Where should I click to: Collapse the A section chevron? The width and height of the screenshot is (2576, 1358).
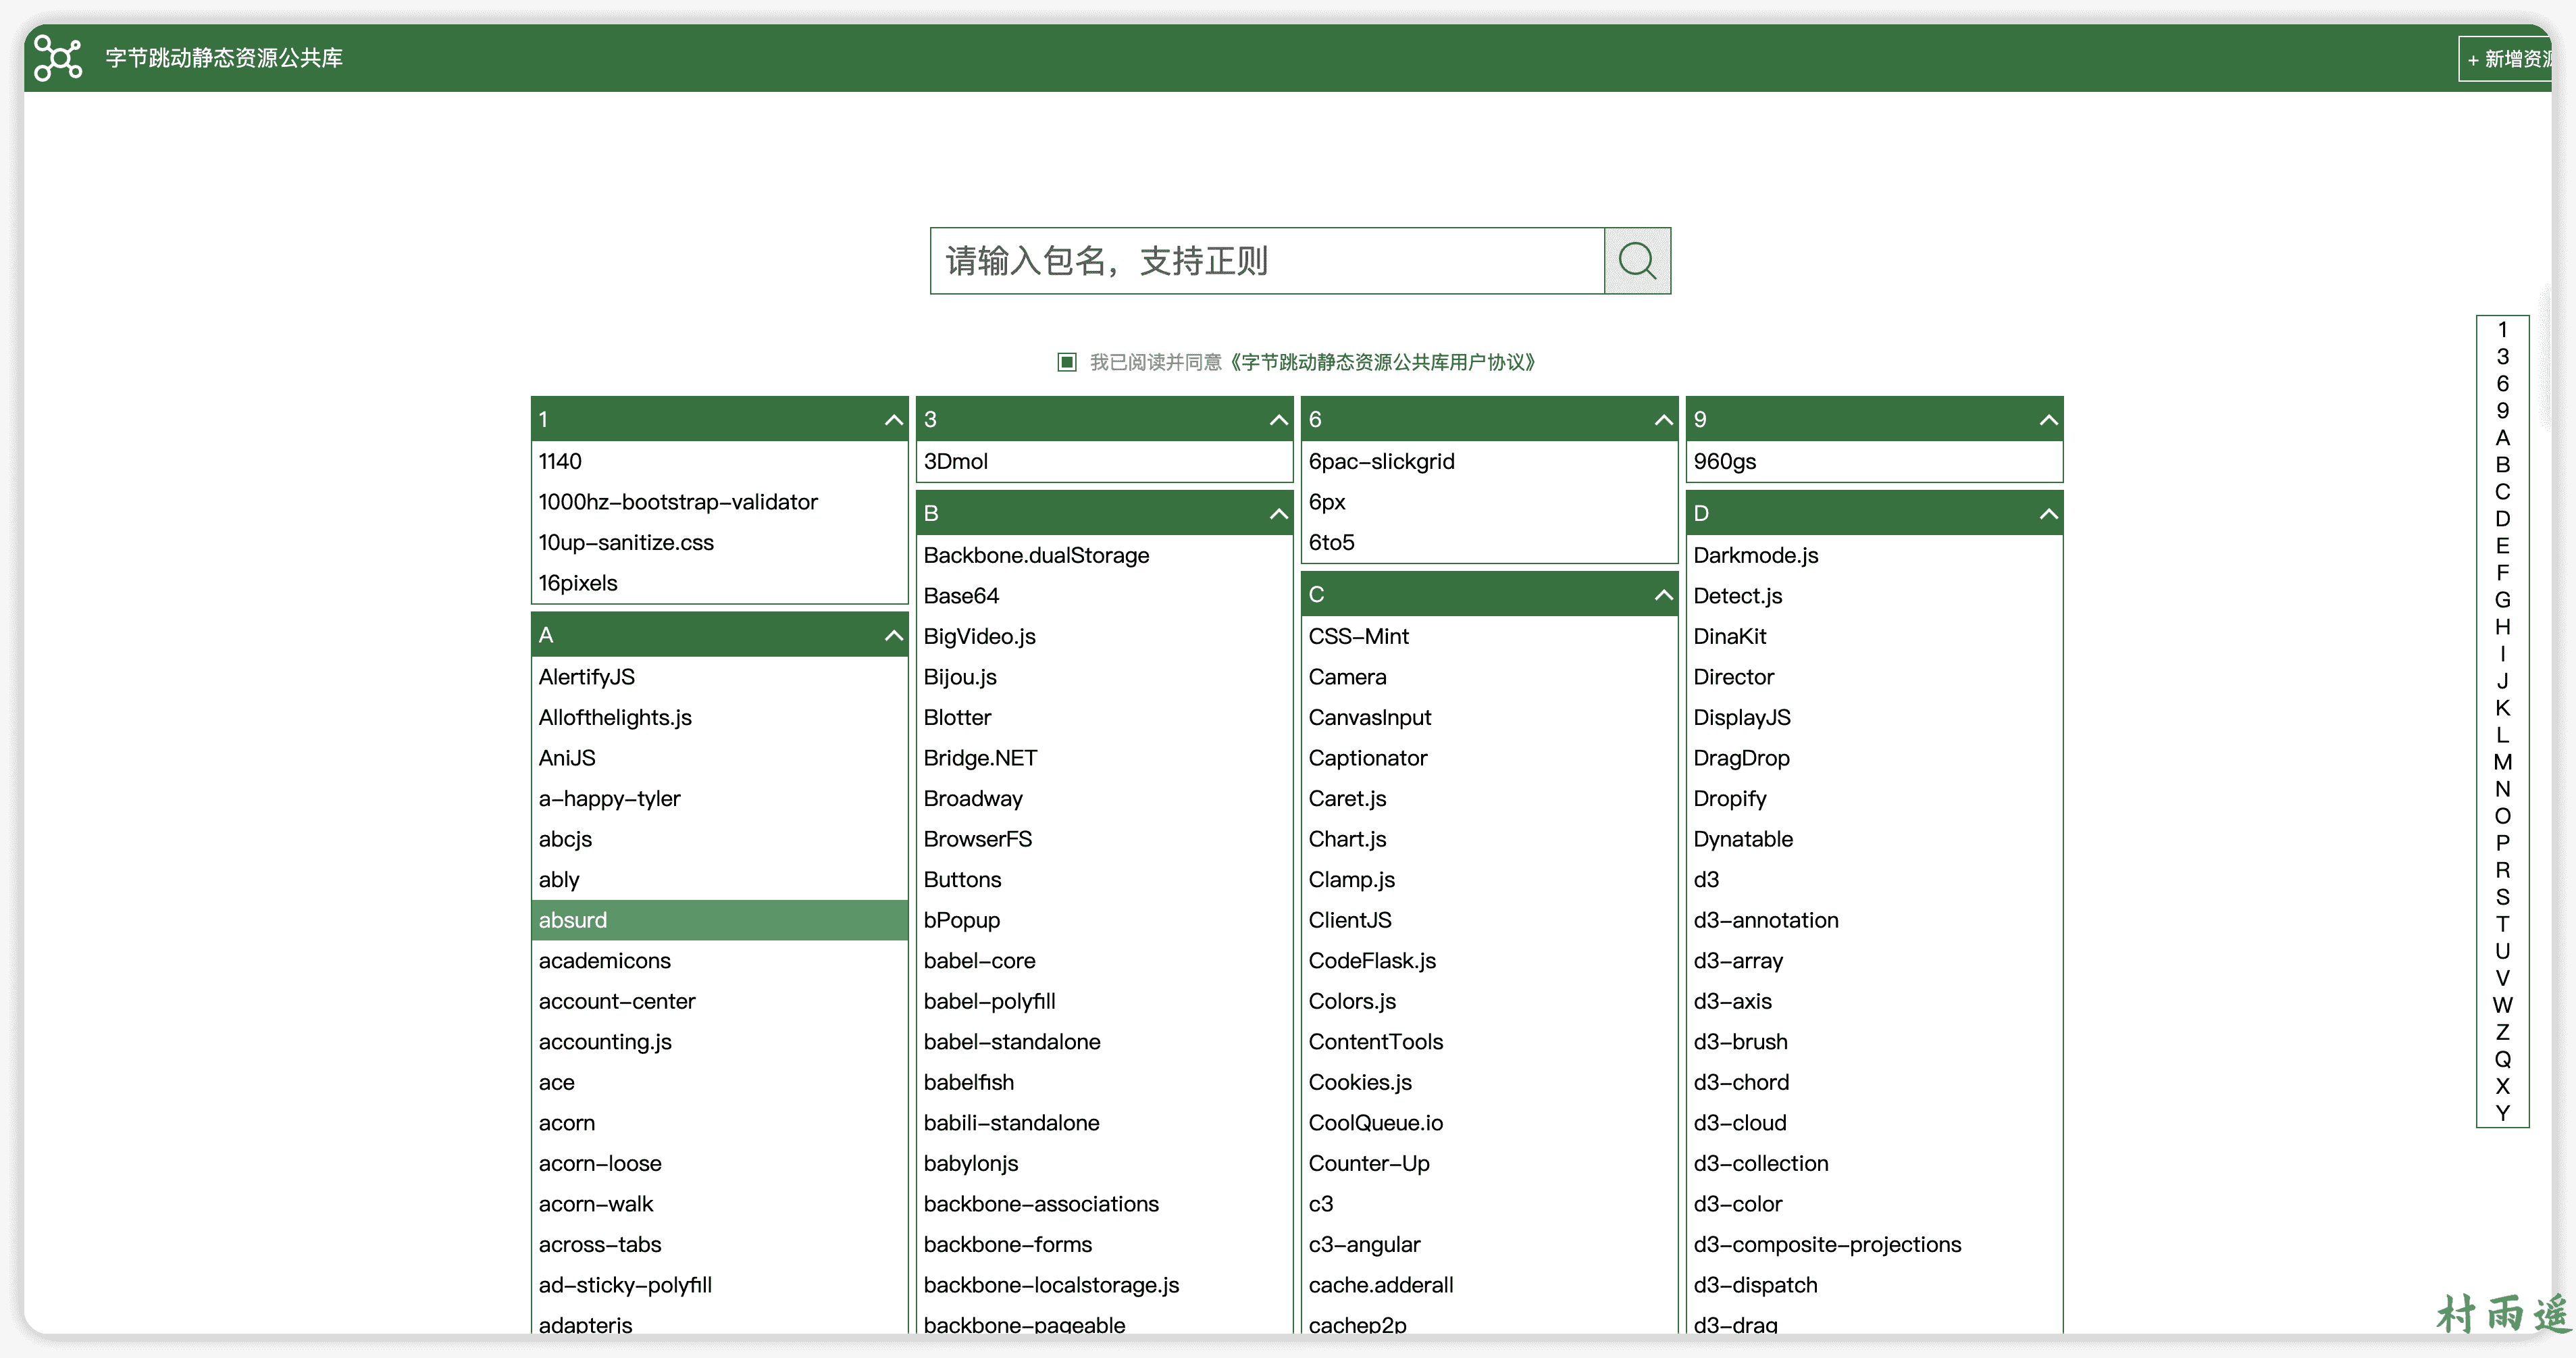(x=893, y=635)
